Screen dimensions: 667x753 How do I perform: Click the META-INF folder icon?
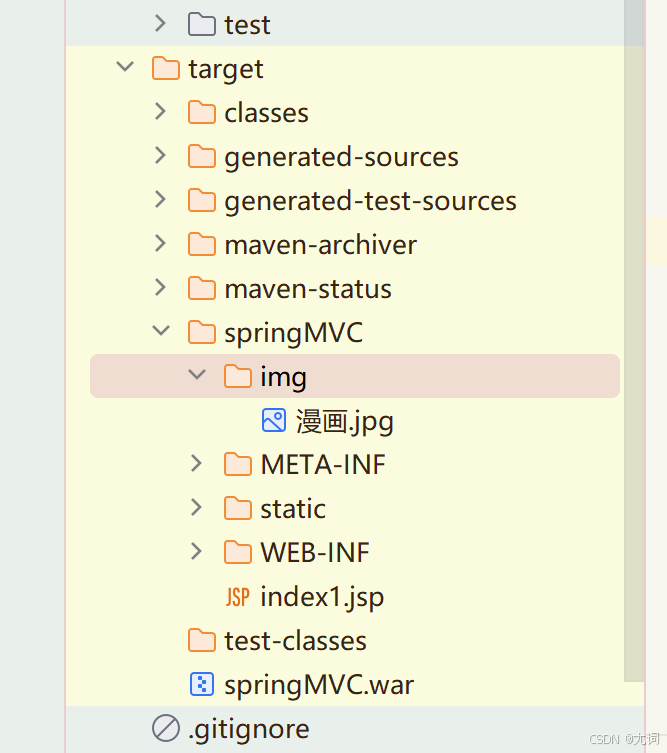(x=238, y=464)
